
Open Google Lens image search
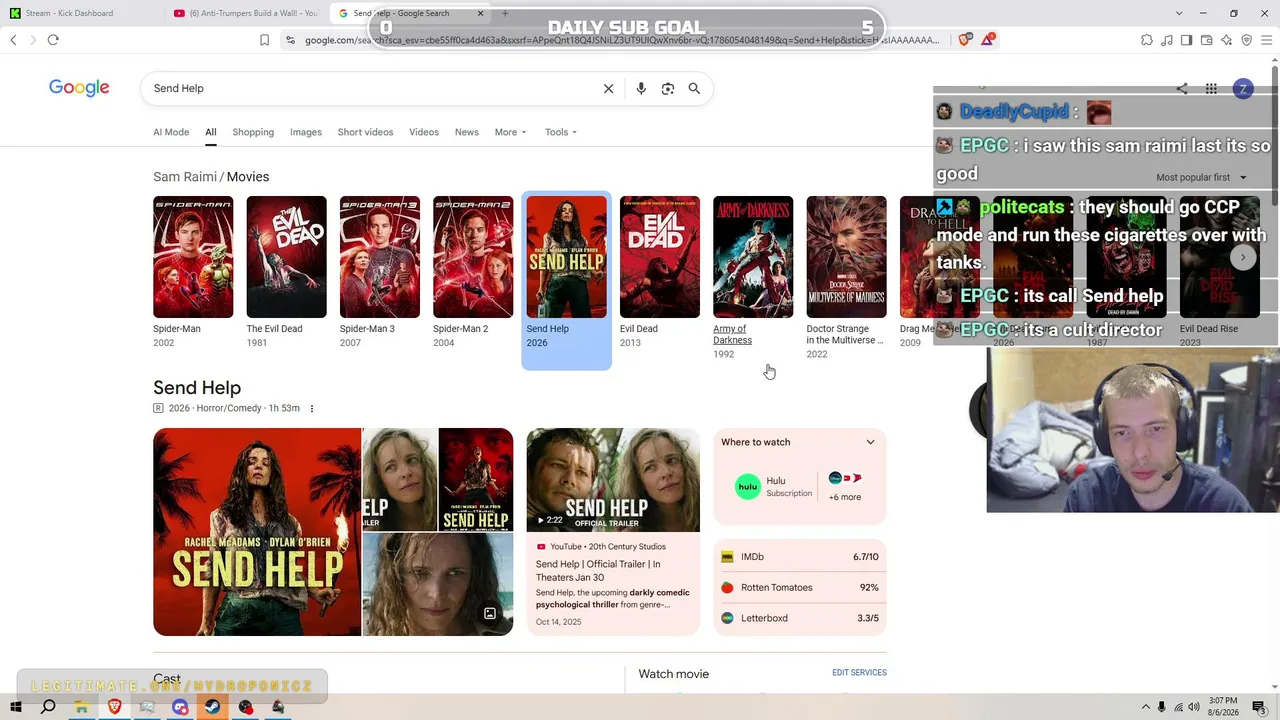[668, 88]
